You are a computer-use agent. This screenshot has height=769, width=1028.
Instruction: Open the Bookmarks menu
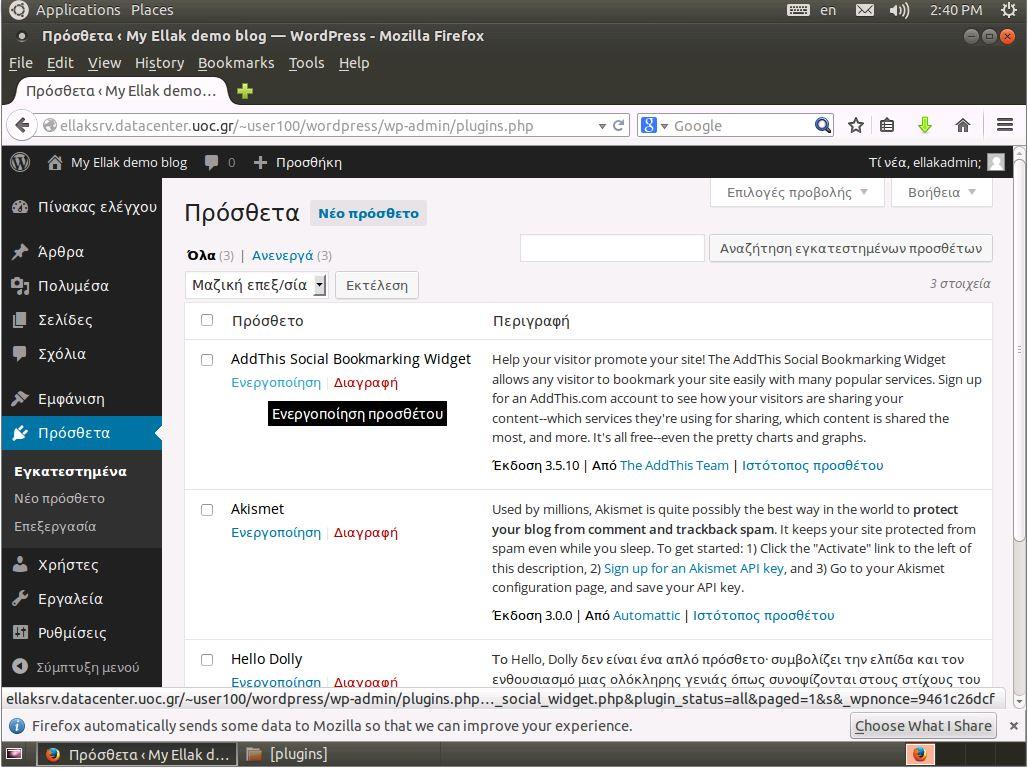click(236, 63)
